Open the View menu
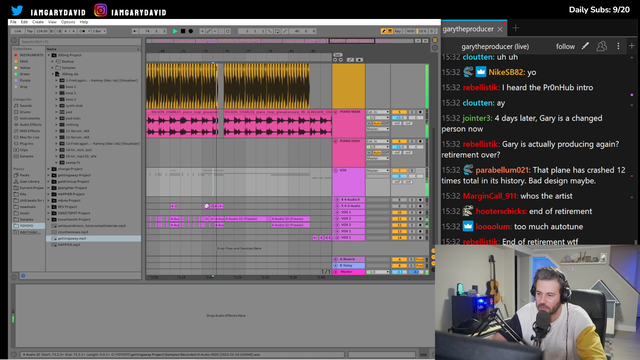This screenshot has height=360, width=640. point(52,22)
